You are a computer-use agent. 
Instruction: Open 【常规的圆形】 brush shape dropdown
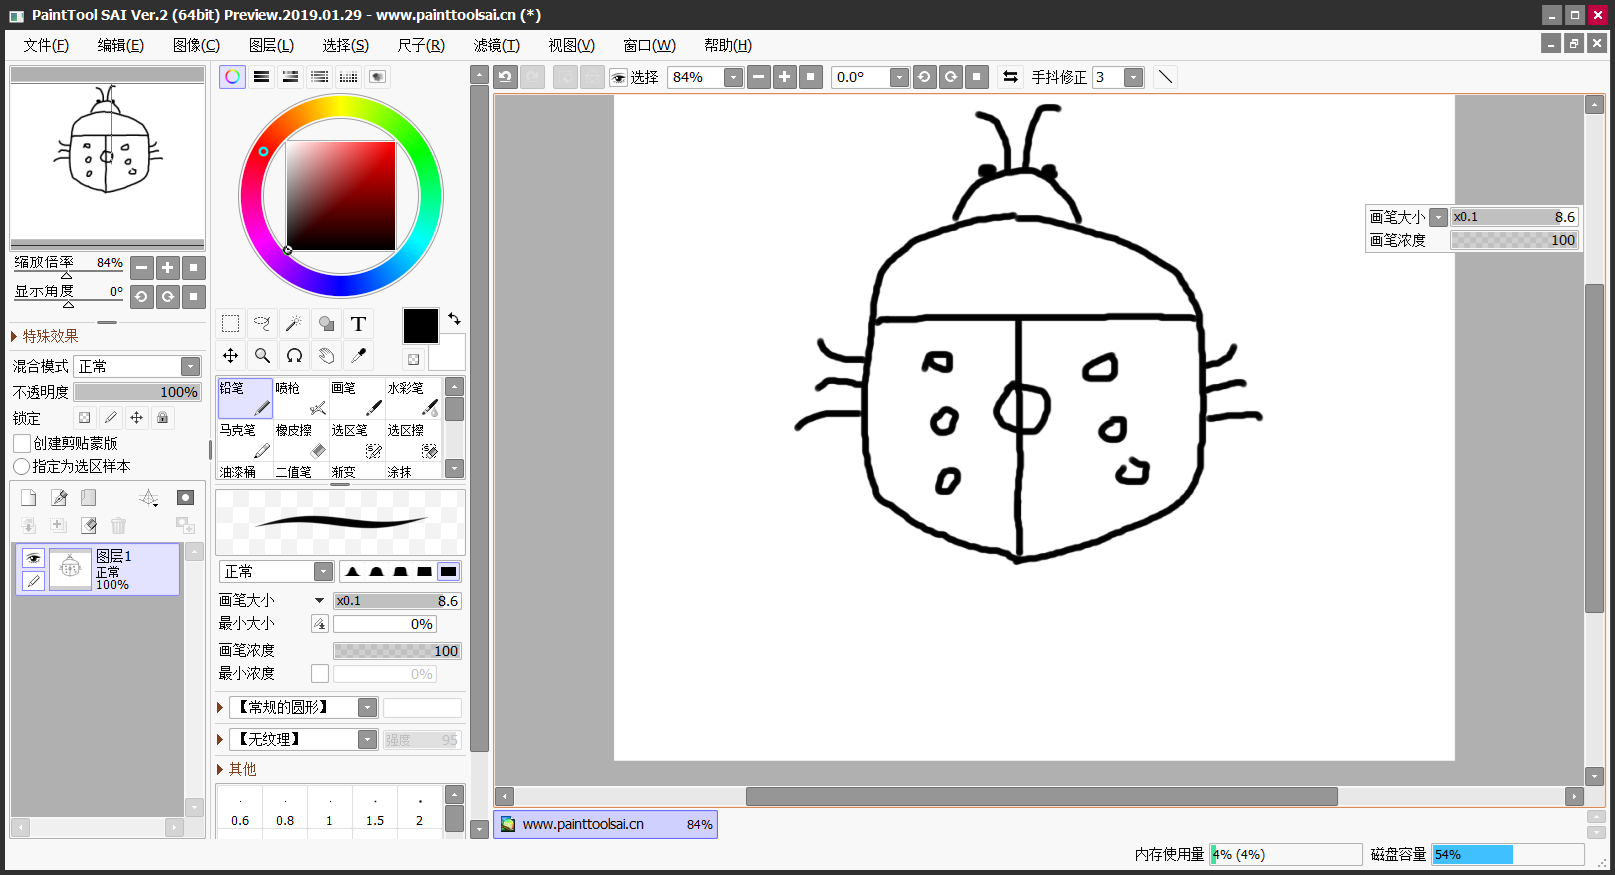[x=368, y=707]
